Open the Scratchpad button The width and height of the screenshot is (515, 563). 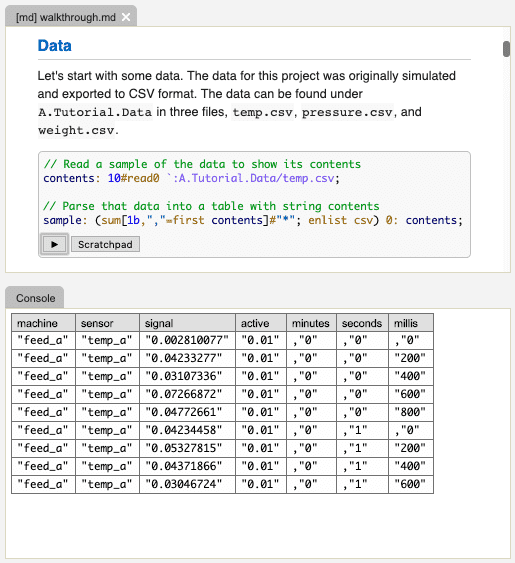pyautogui.click(x=105, y=245)
